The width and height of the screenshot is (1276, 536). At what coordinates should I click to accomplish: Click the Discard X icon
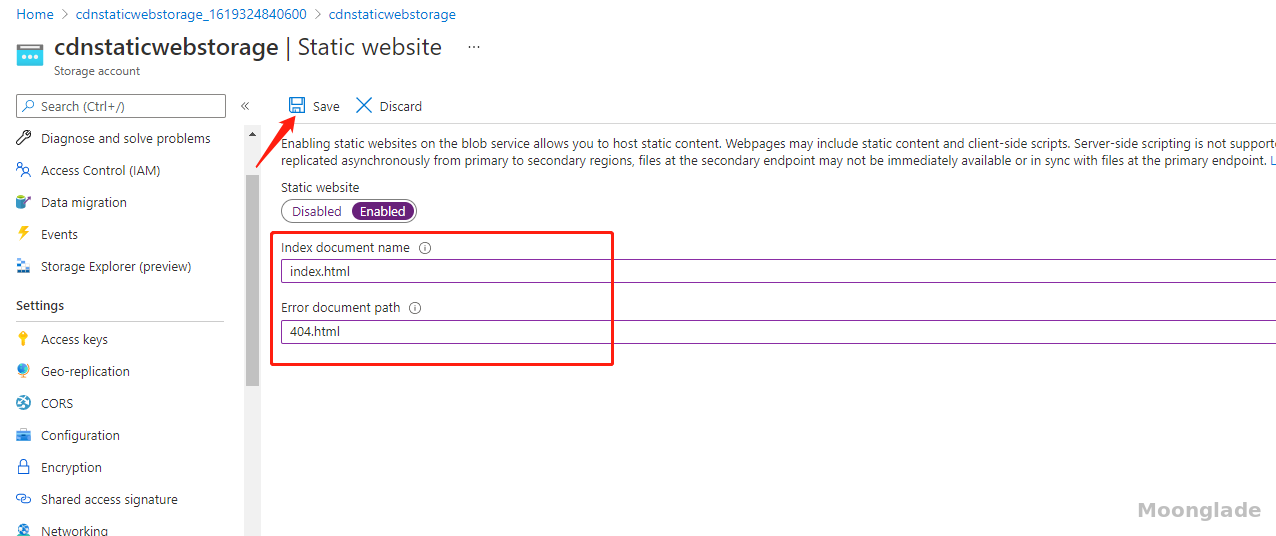click(x=364, y=105)
